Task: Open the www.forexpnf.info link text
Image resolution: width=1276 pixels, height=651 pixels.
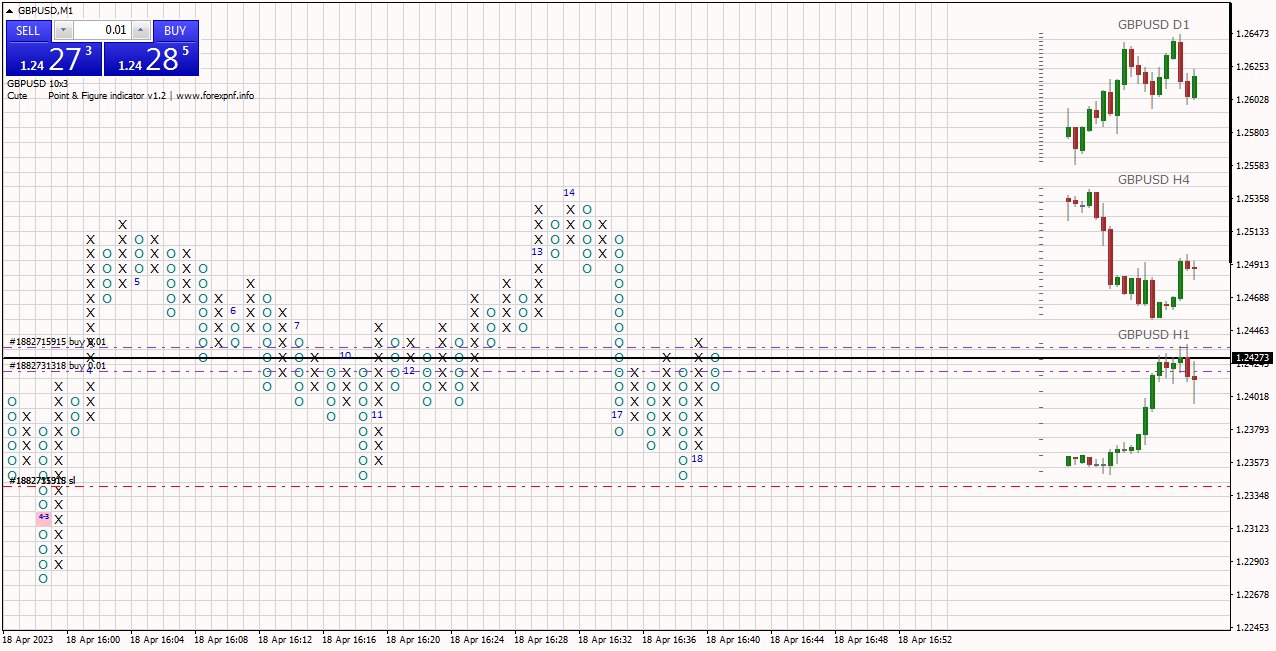Action: [x=215, y=96]
